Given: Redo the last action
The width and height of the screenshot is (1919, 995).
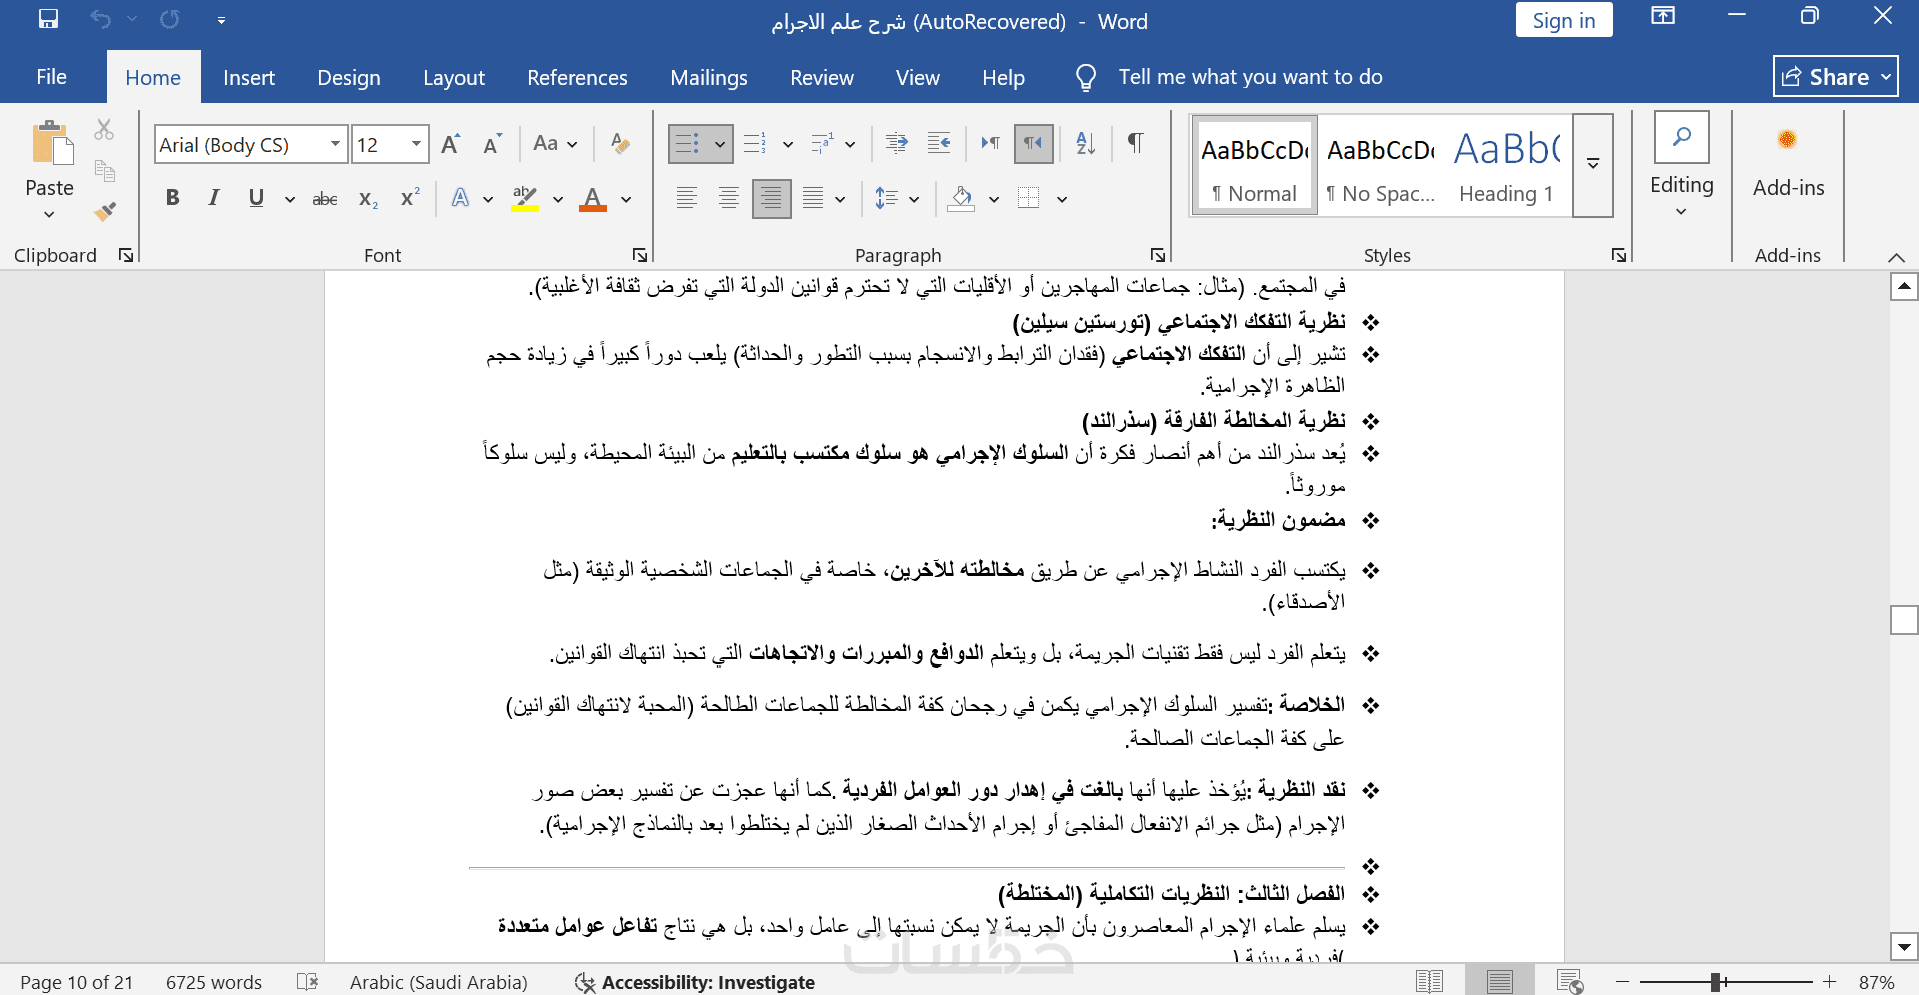Looking at the screenshot, I should click(x=170, y=19).
